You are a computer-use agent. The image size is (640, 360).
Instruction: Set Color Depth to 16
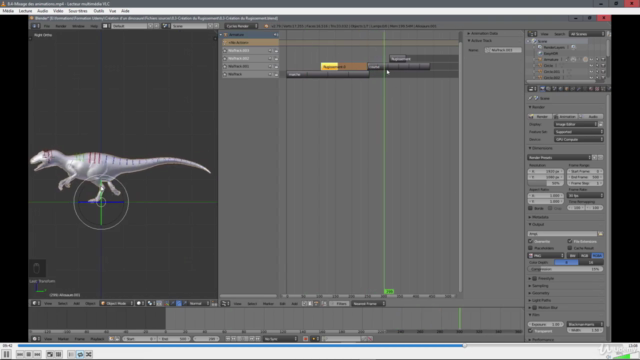click(x=591, y=262)
